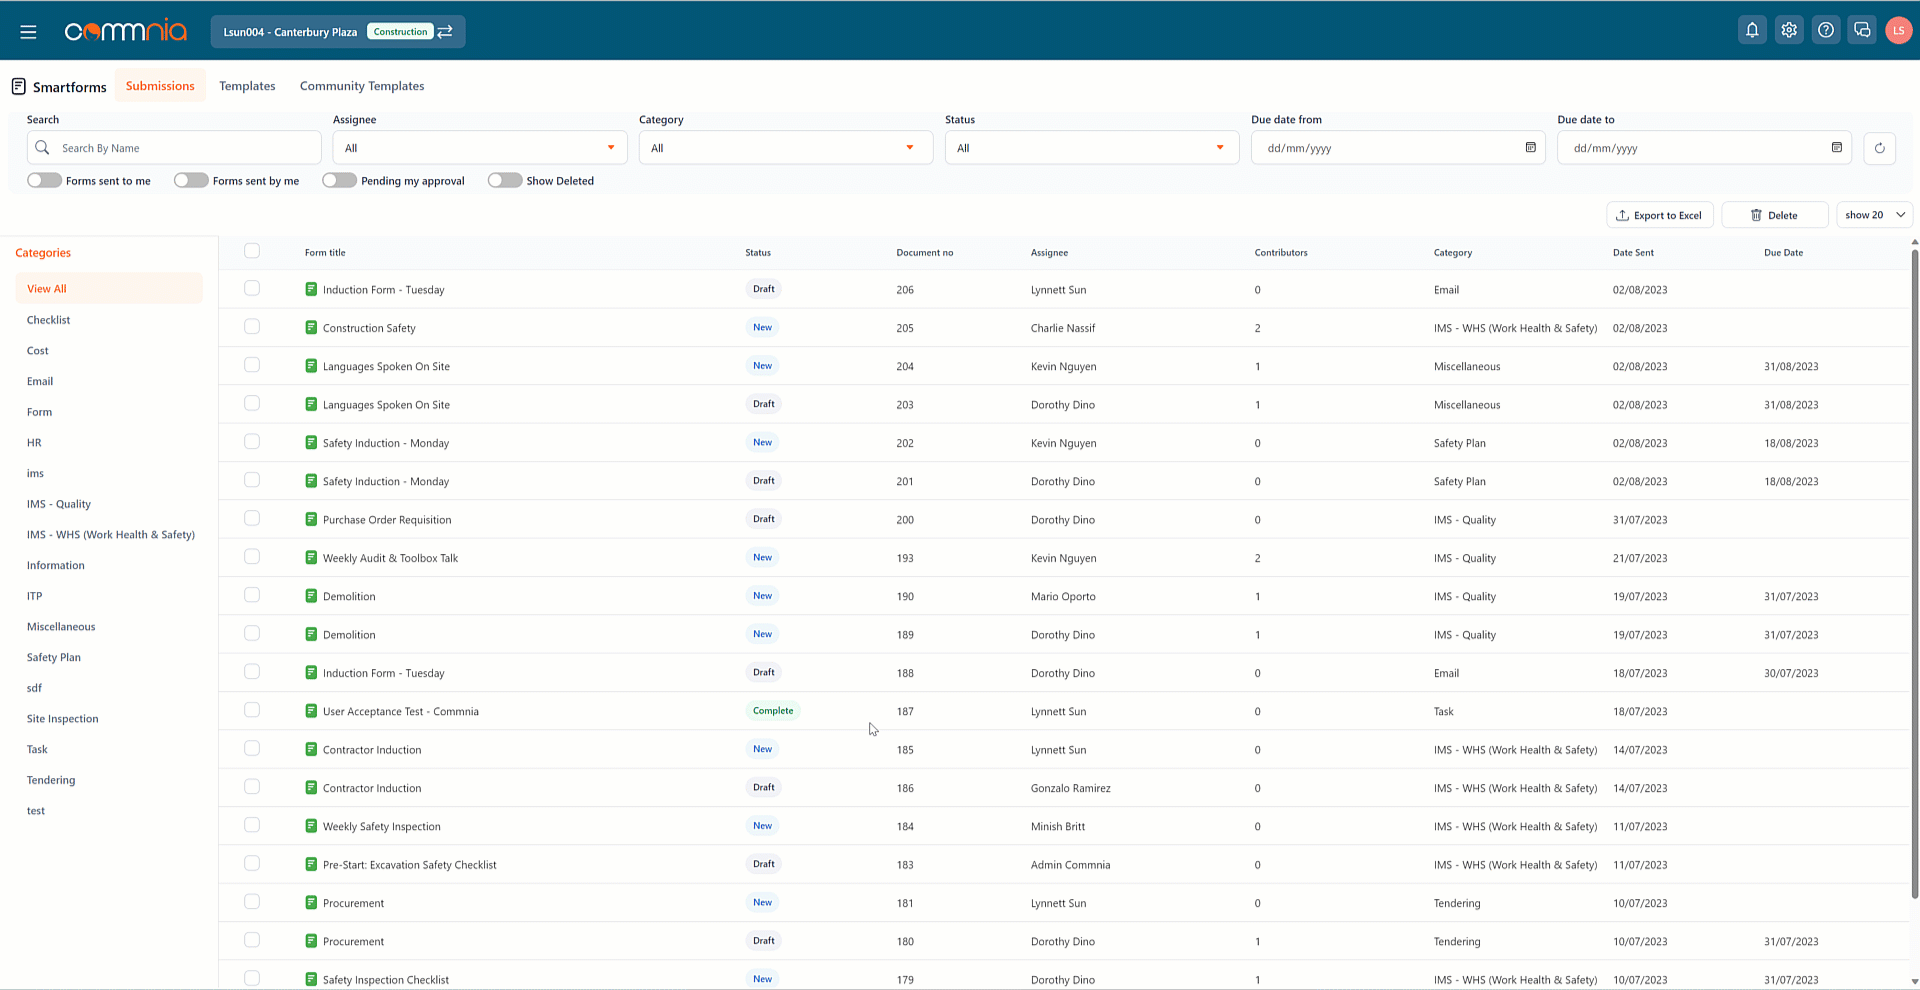The height and width of the screenshot is (990, 1920).
Task: Click form icon for document 181 Procurement
Action: point(311,903)
